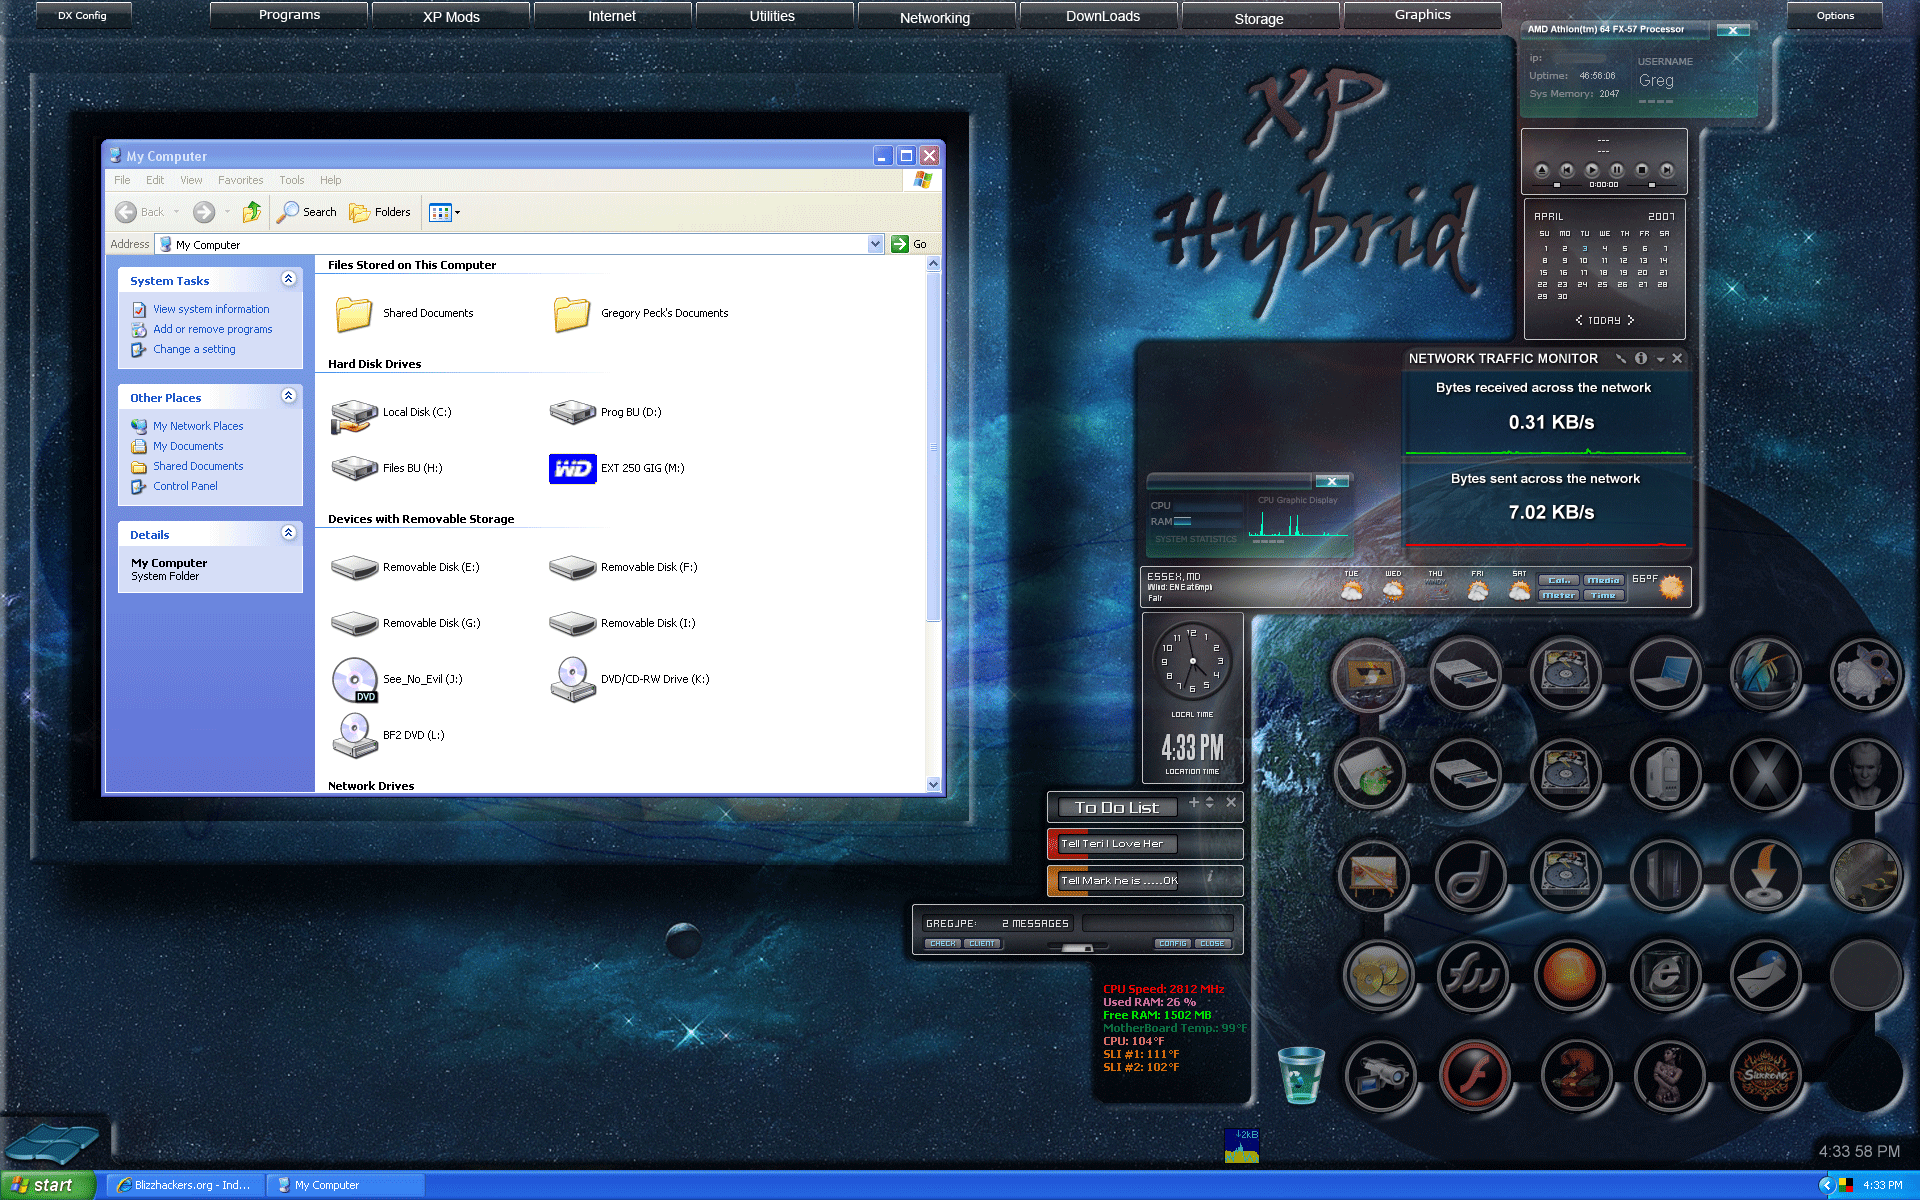Open the gold discs dock icon
Image resolution: width=1920 pixels, height=1200 pixels.
(x=1378, y=975)
